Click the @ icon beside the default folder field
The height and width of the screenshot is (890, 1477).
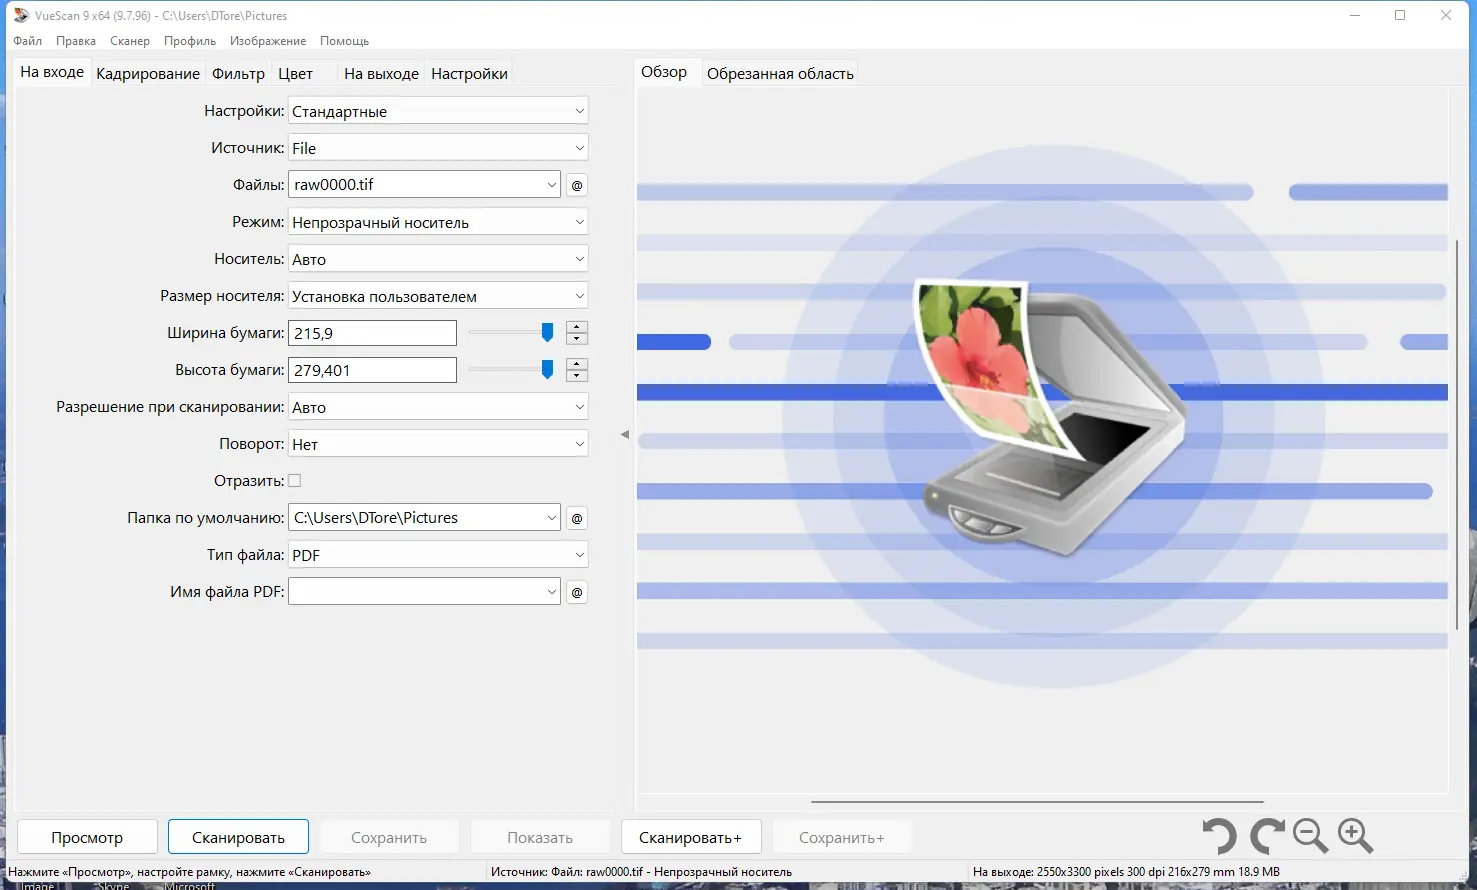point(576,518)
